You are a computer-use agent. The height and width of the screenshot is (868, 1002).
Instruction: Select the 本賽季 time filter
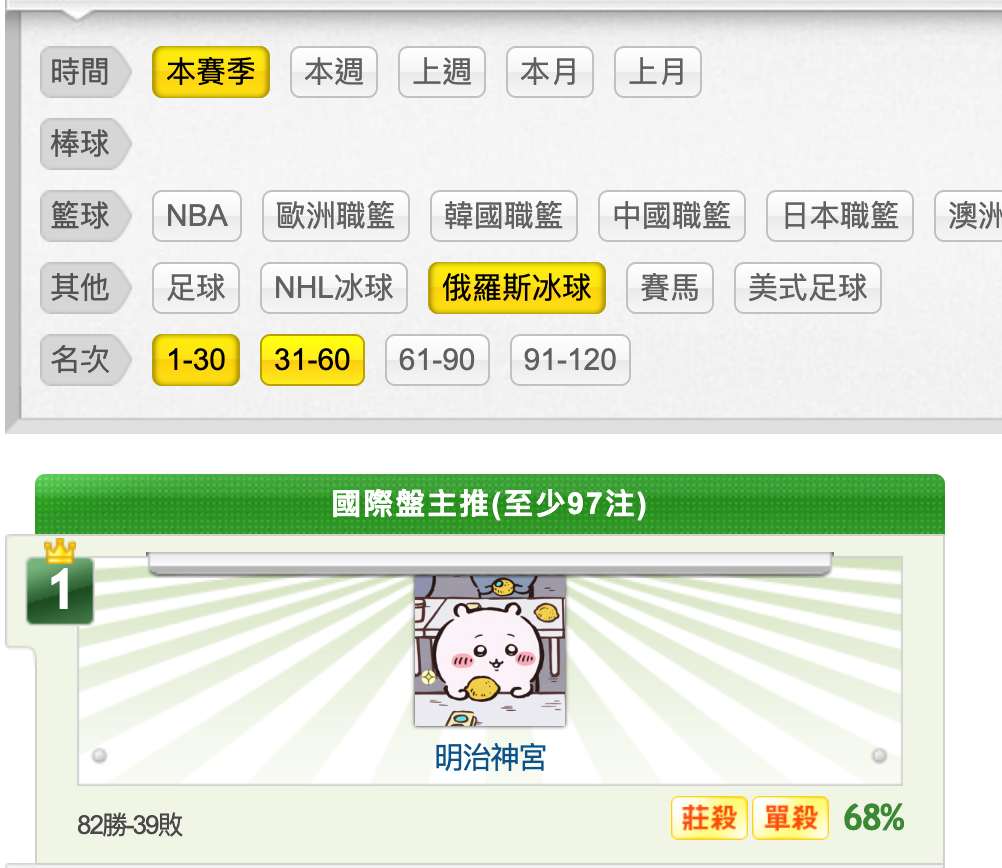click(211, 72)
